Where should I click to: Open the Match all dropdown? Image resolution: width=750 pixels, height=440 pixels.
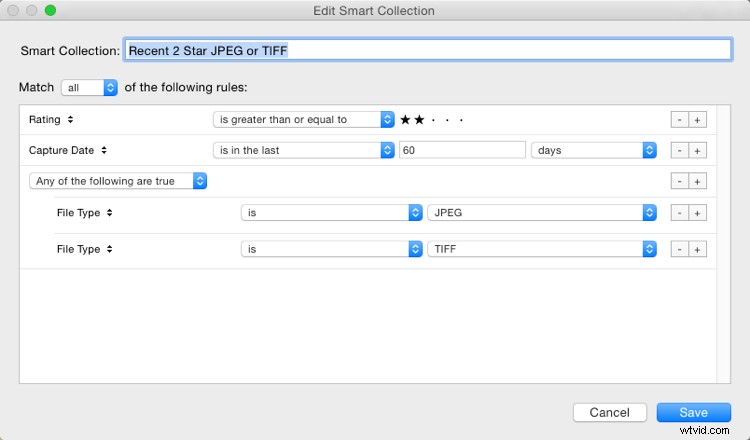[89, 88]
